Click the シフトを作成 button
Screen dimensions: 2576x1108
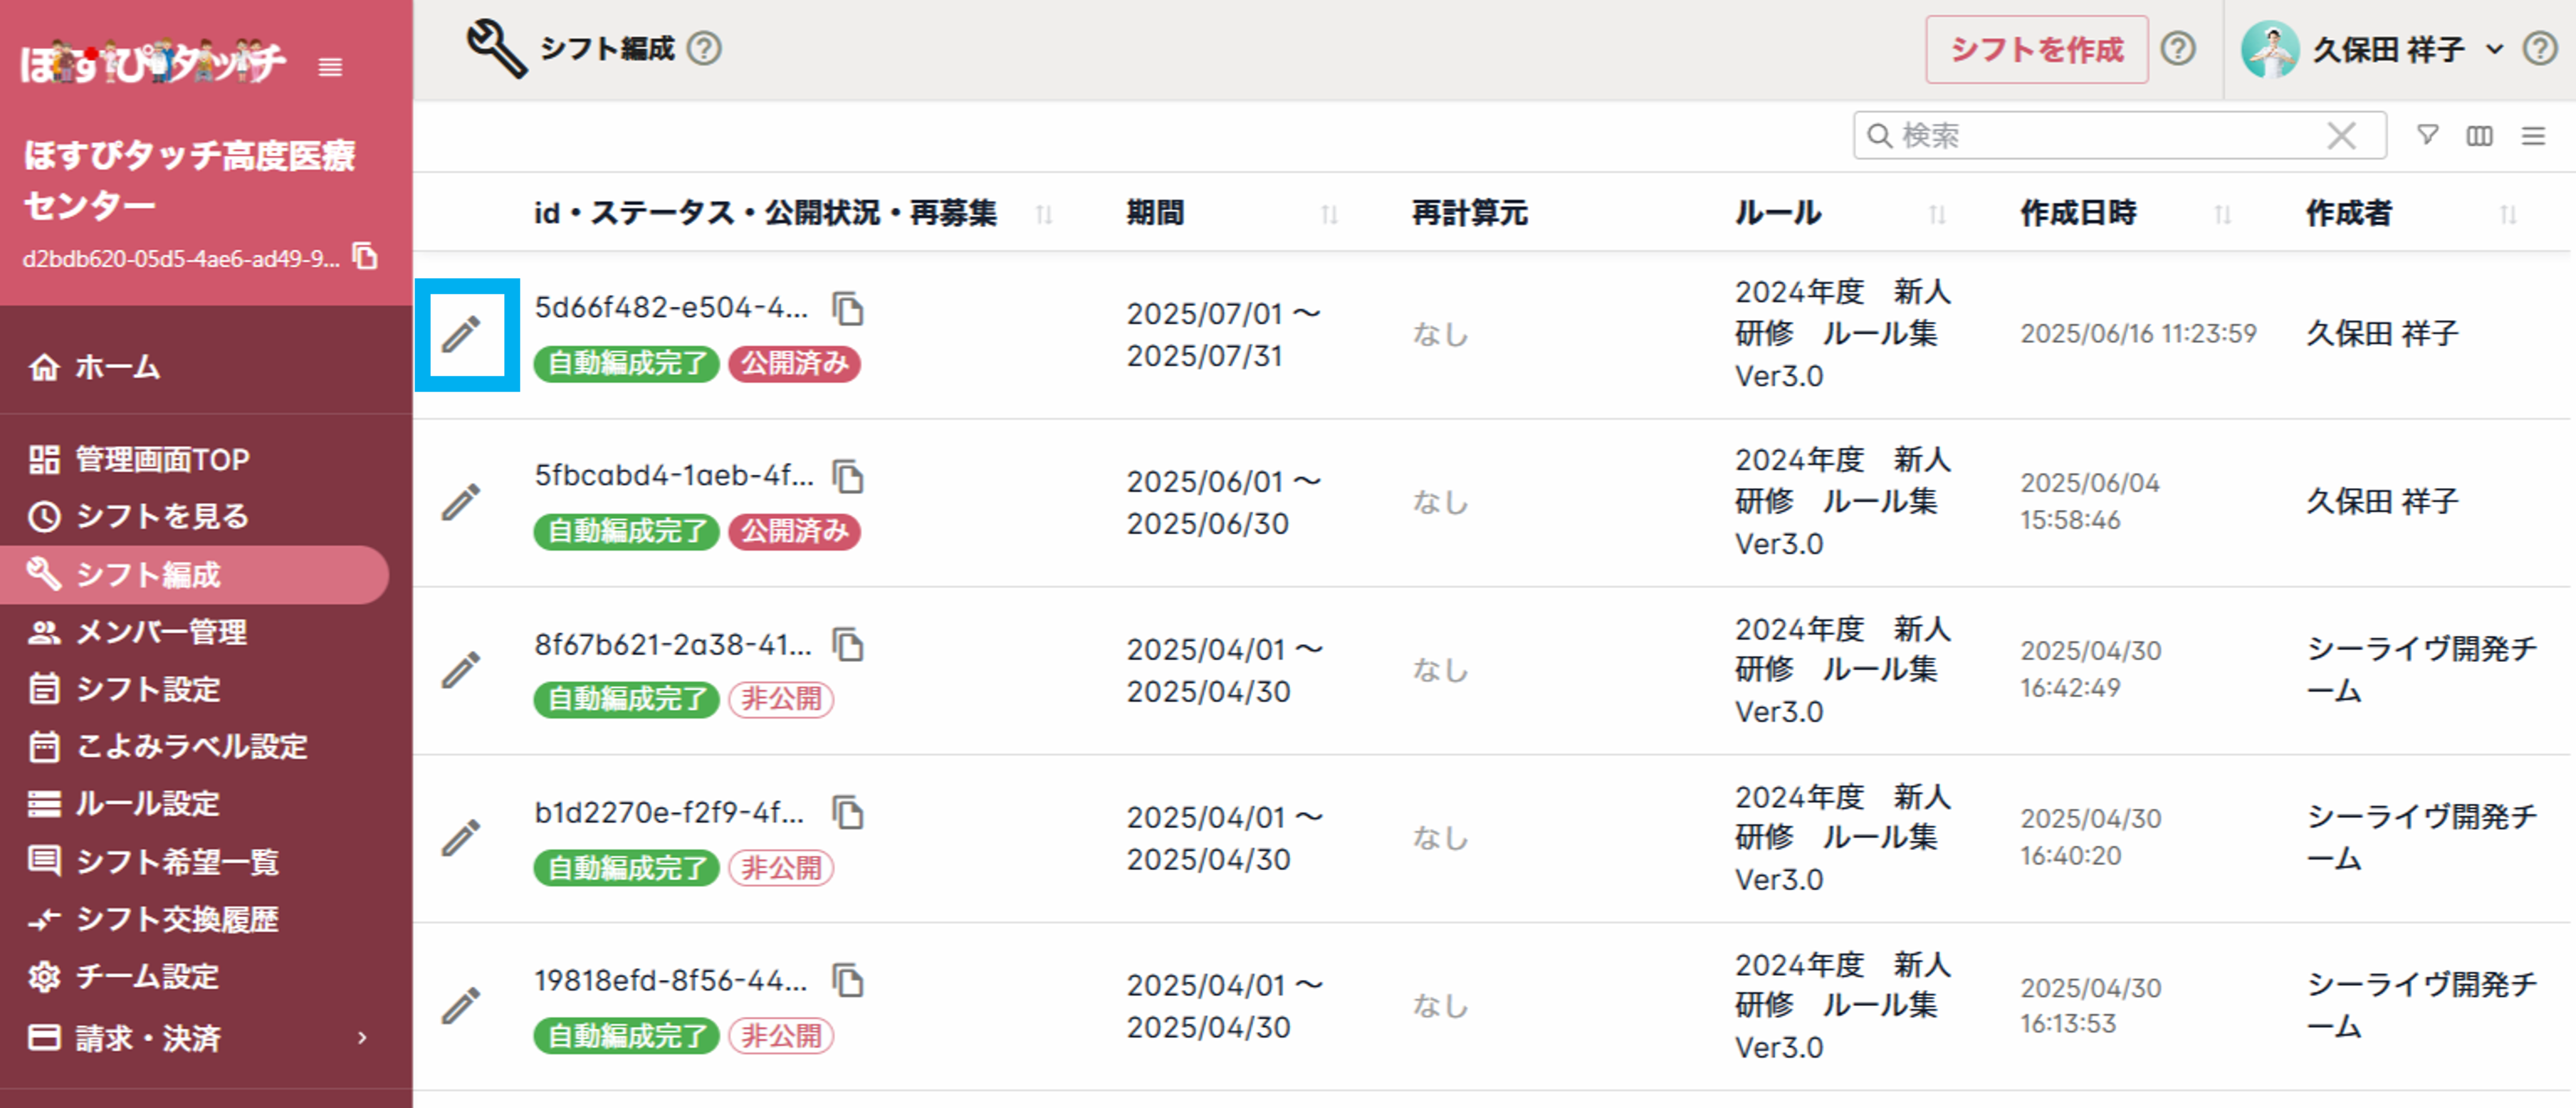(2036, 49)
